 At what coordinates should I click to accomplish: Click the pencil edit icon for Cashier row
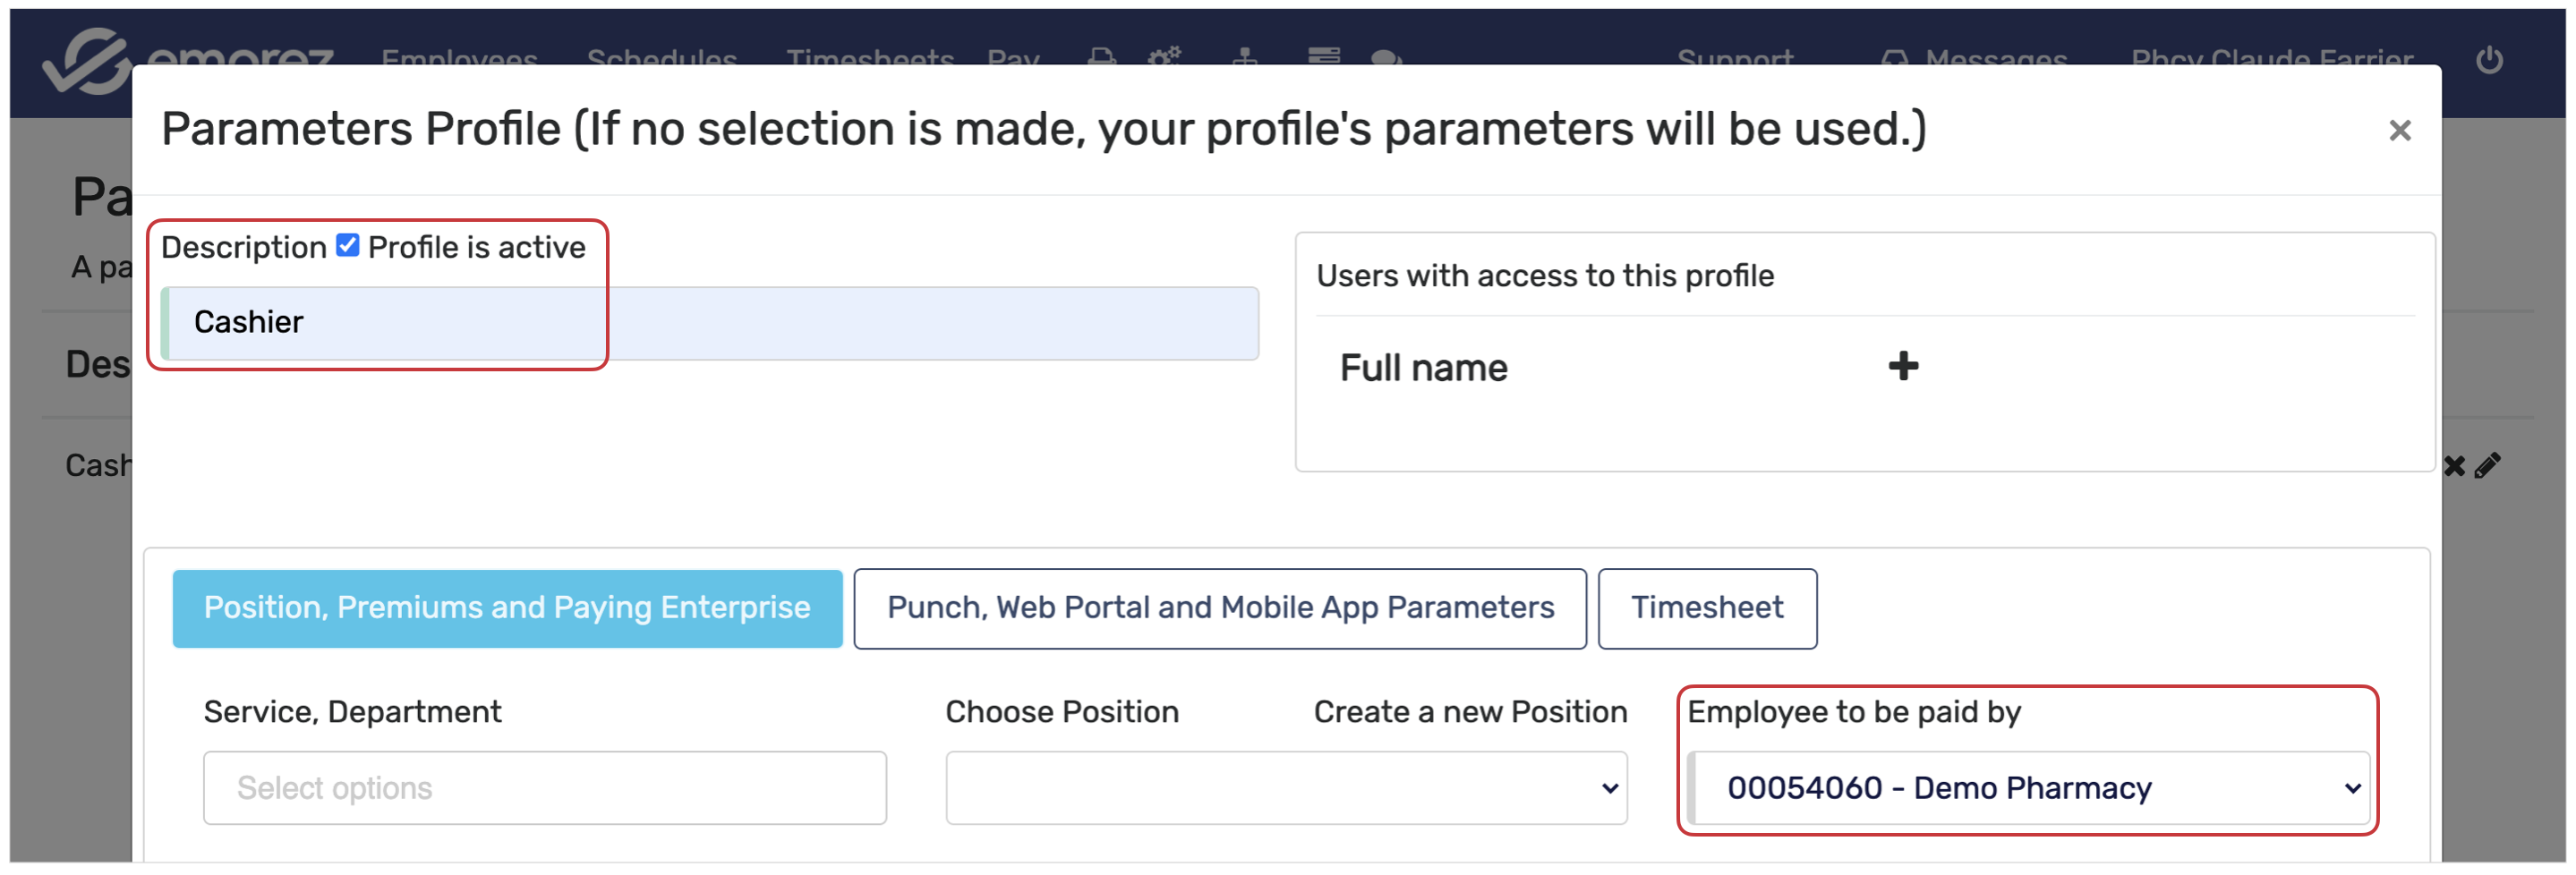point(2487,465)
